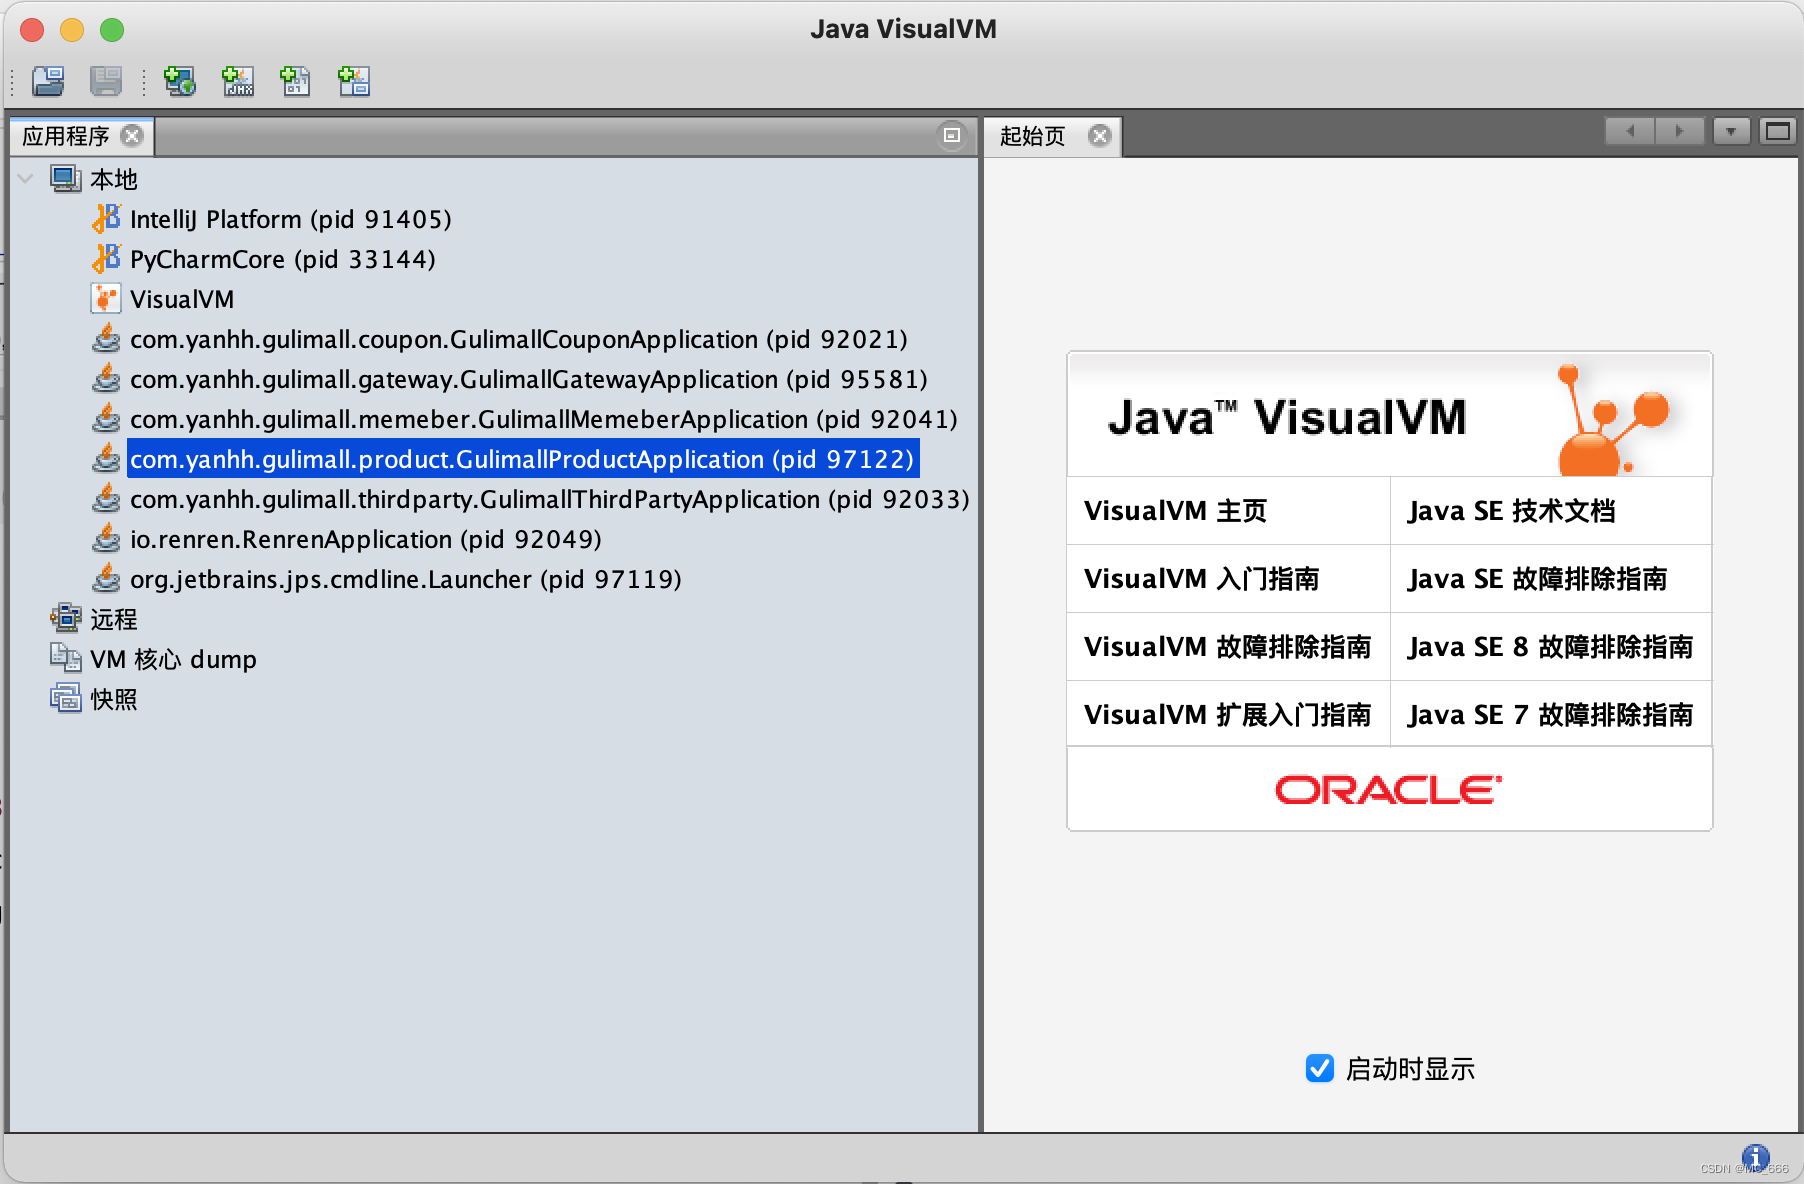Open the VisualVM 故障排除指南 link
1804x1184 pixels.
1228,647
